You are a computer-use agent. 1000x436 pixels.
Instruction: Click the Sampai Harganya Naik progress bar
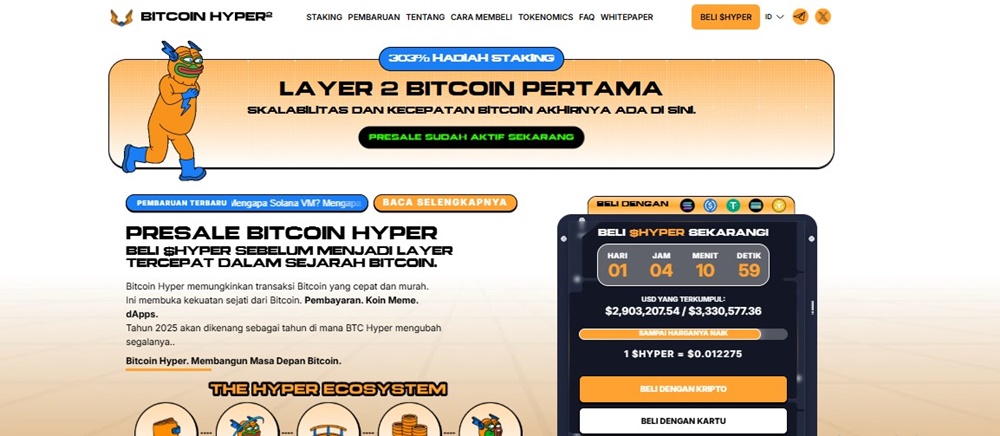click(x=683, y=334)
